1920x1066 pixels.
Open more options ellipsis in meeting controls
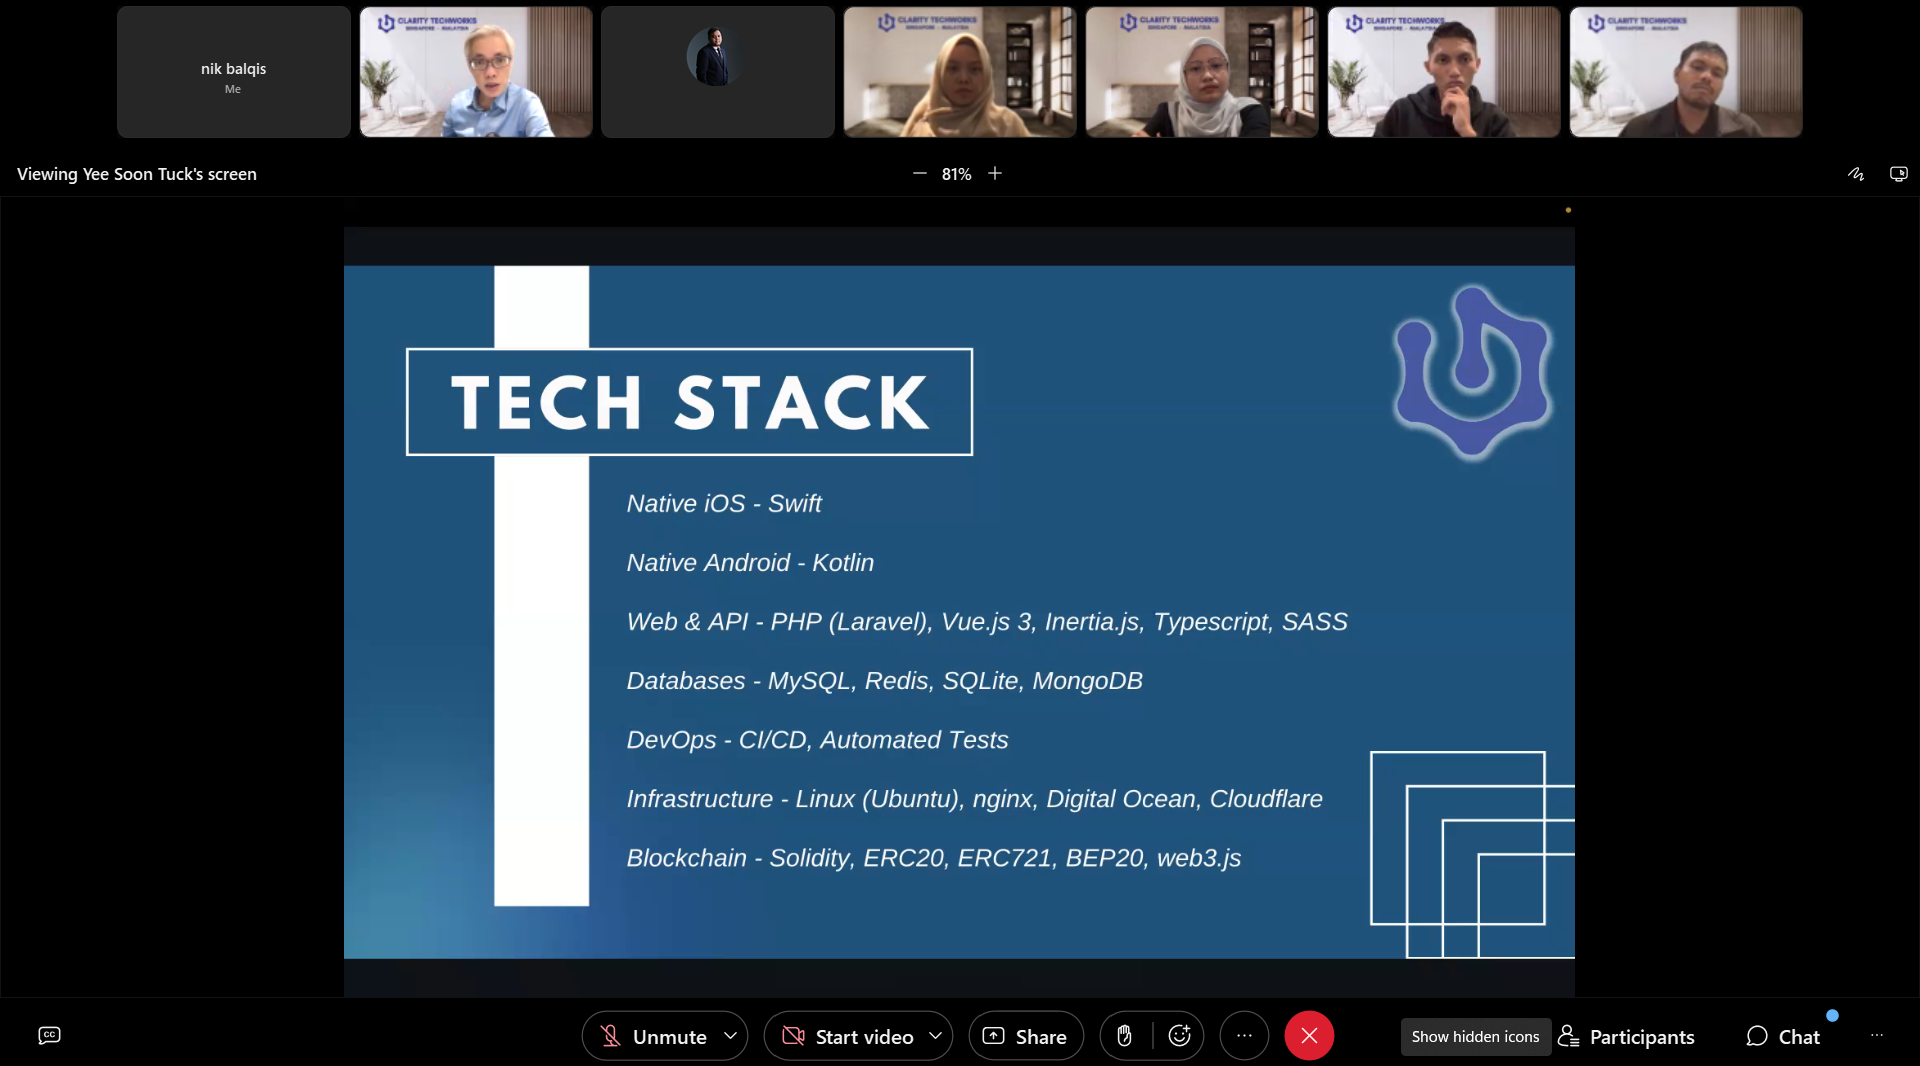[1244, 1036]
